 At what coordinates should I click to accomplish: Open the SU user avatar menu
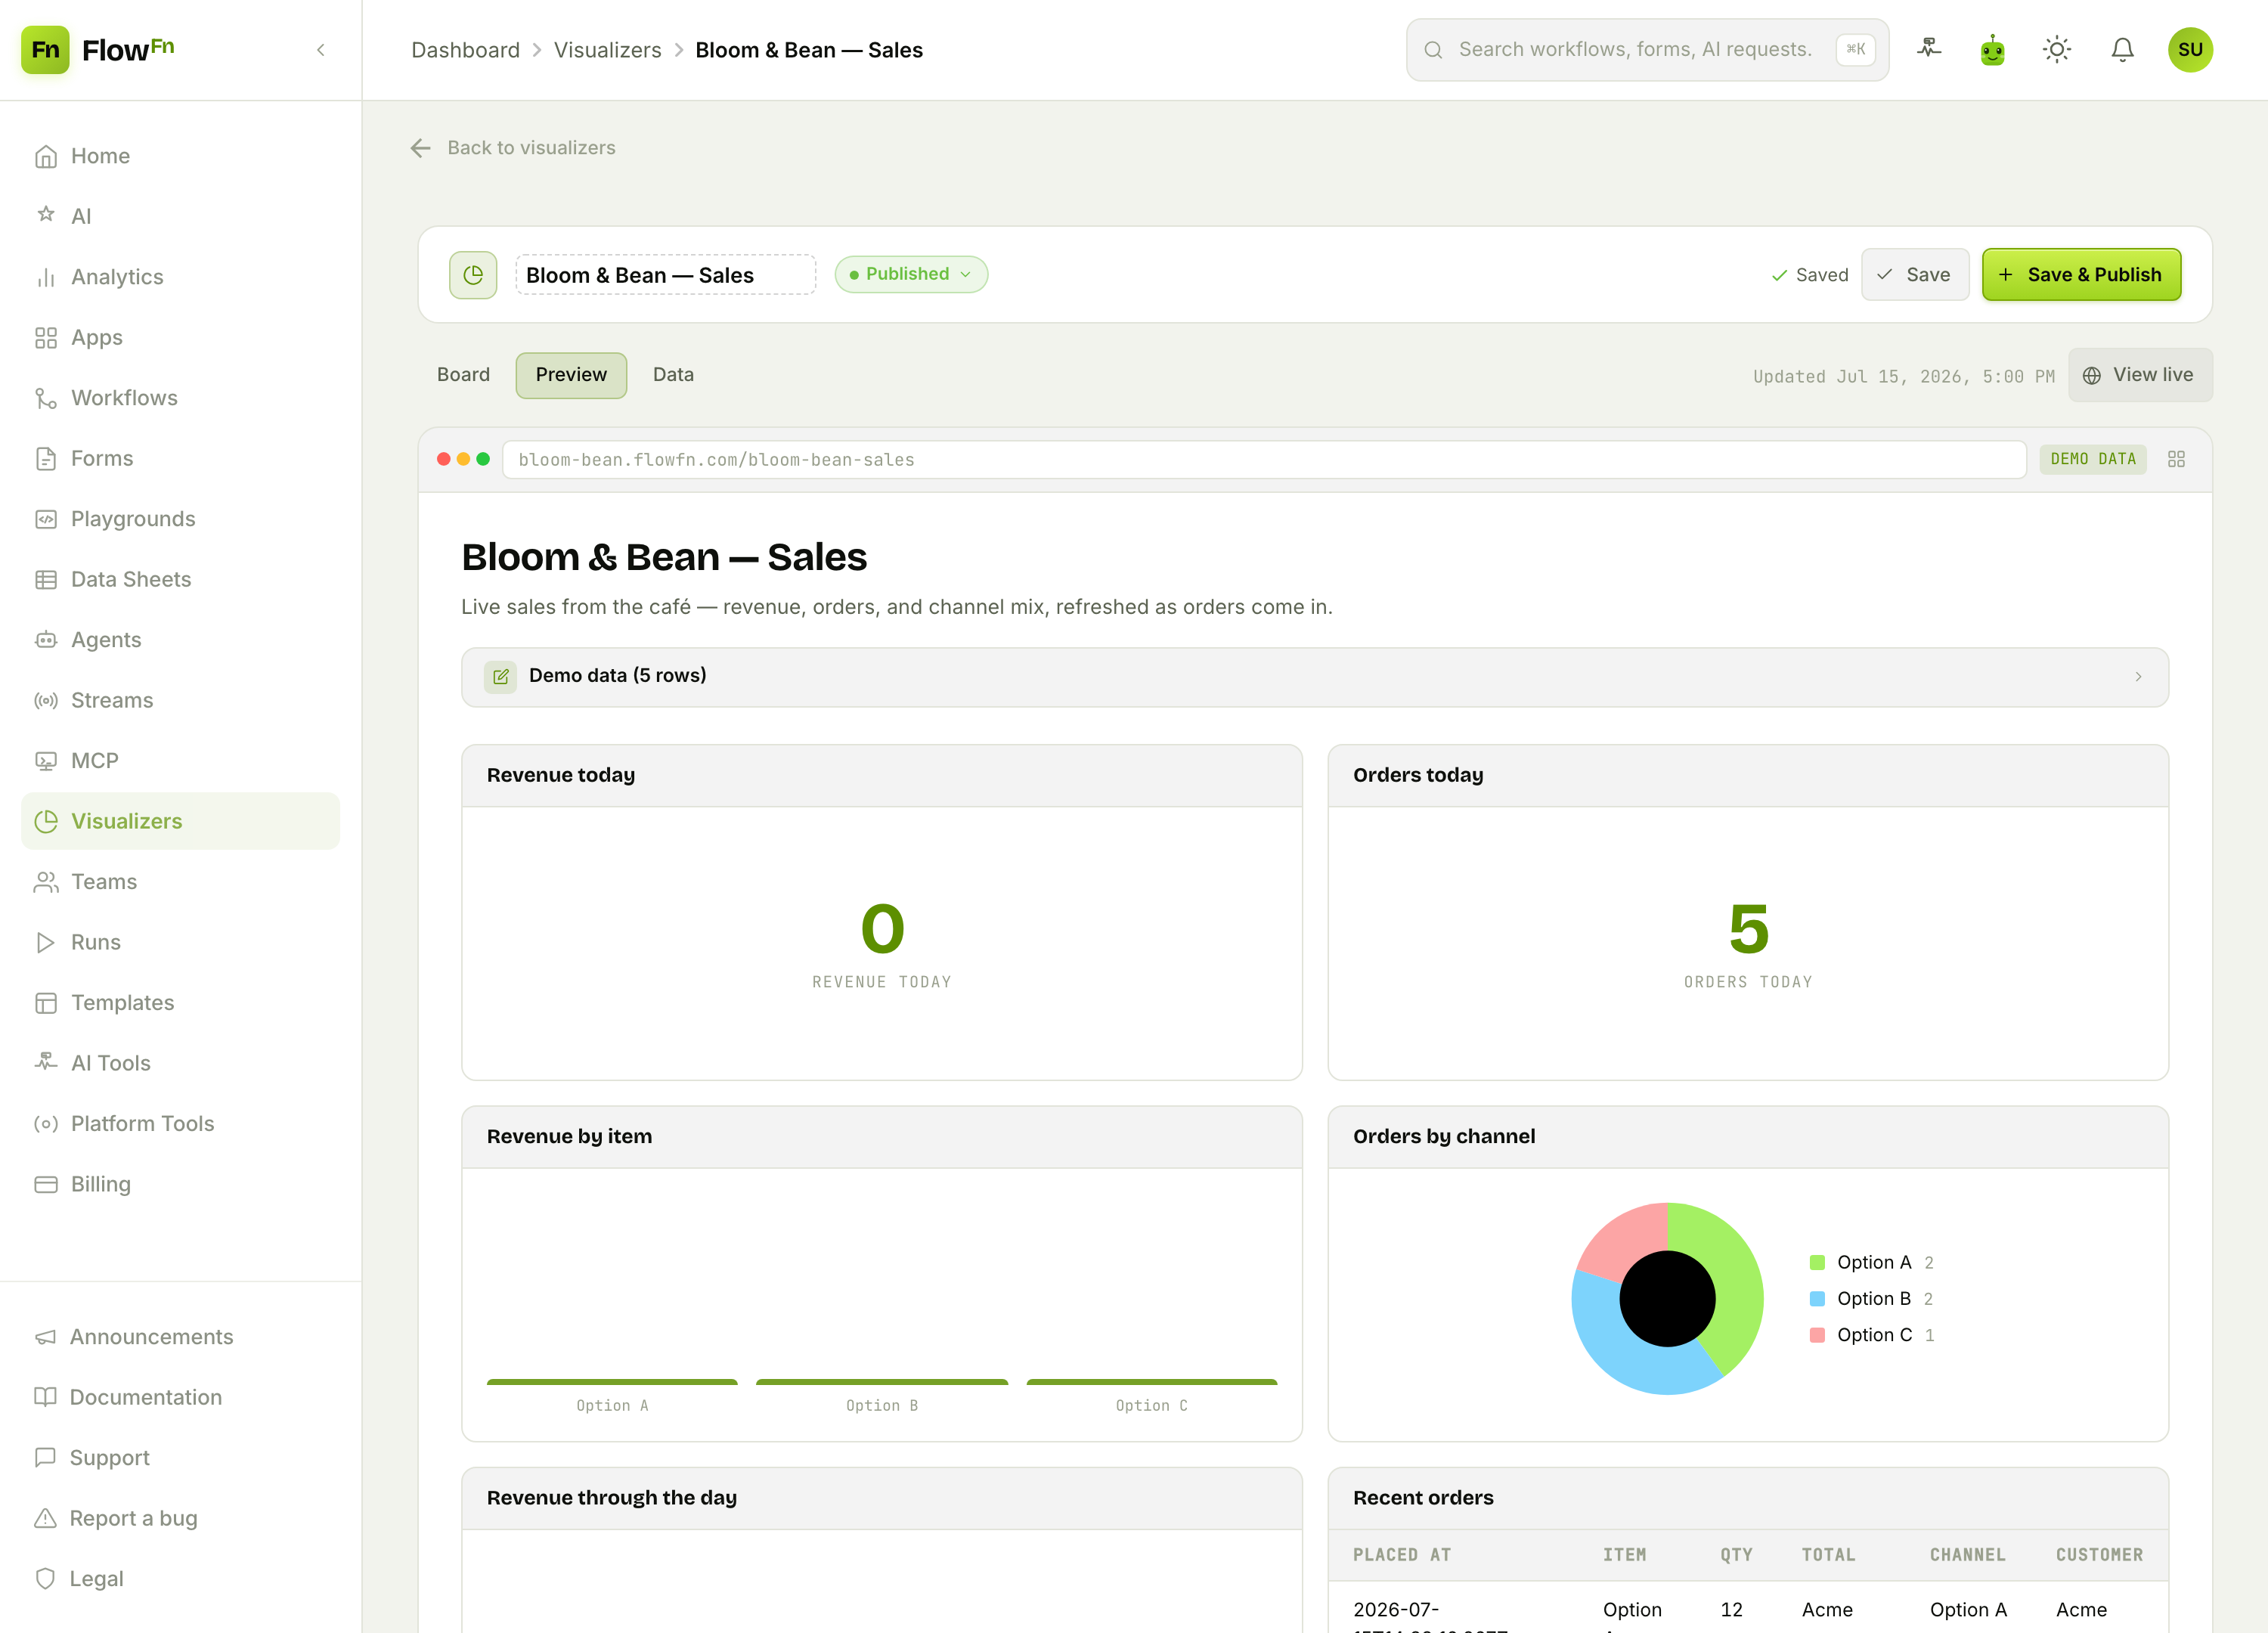click(x=2190, y=49)
